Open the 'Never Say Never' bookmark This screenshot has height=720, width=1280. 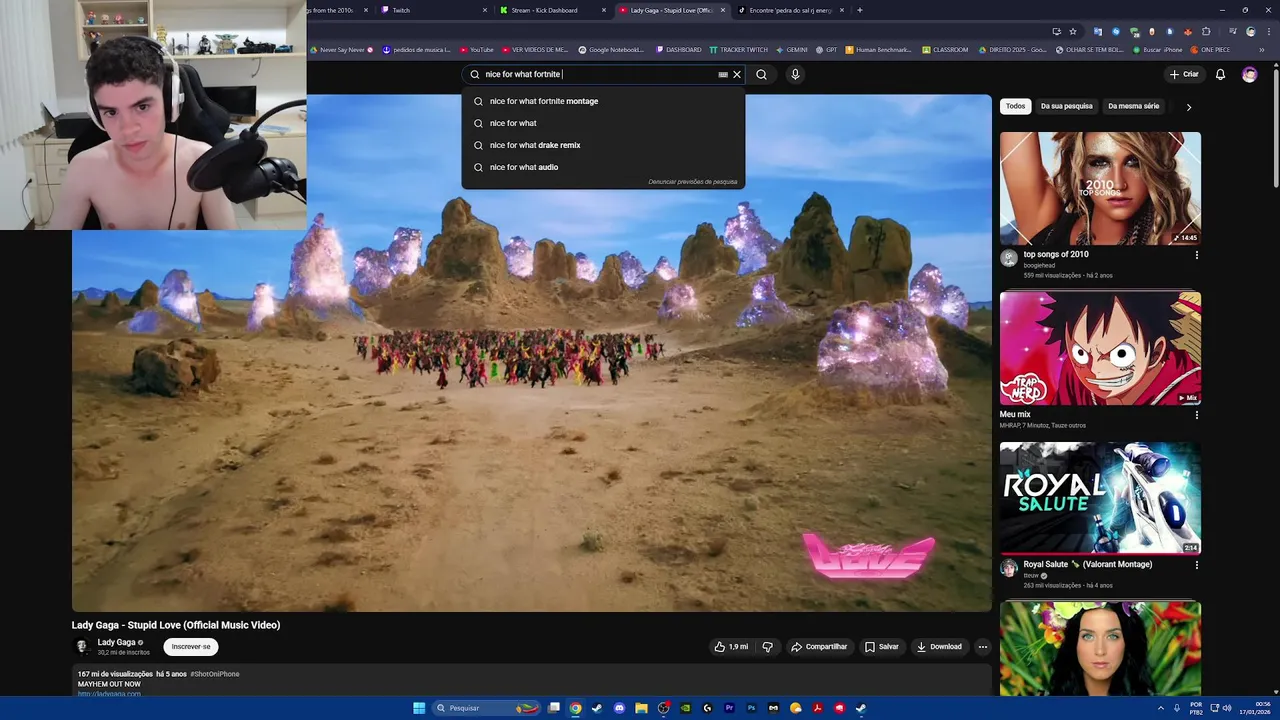341,49
